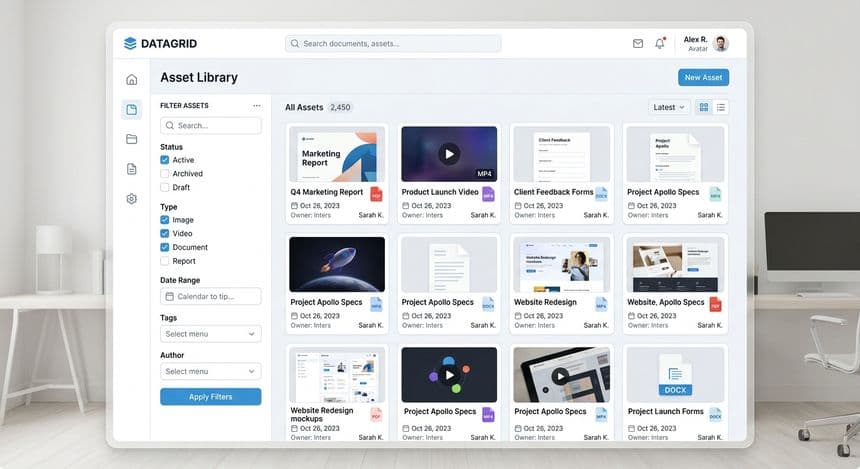
Task: Click MP4 badge on Product Launch Video
Action: (488, 194)
